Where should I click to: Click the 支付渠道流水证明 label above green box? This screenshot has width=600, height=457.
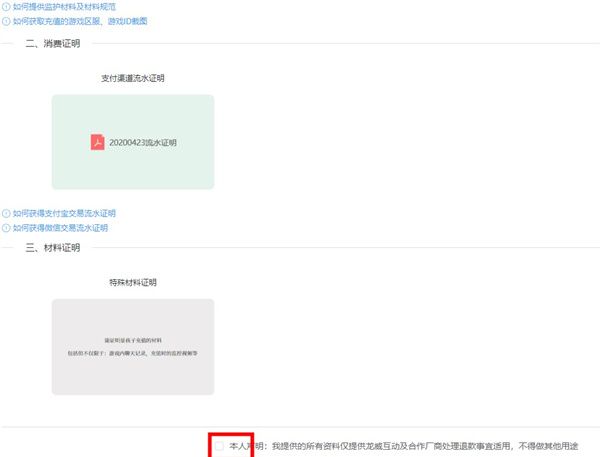(133, 77)
